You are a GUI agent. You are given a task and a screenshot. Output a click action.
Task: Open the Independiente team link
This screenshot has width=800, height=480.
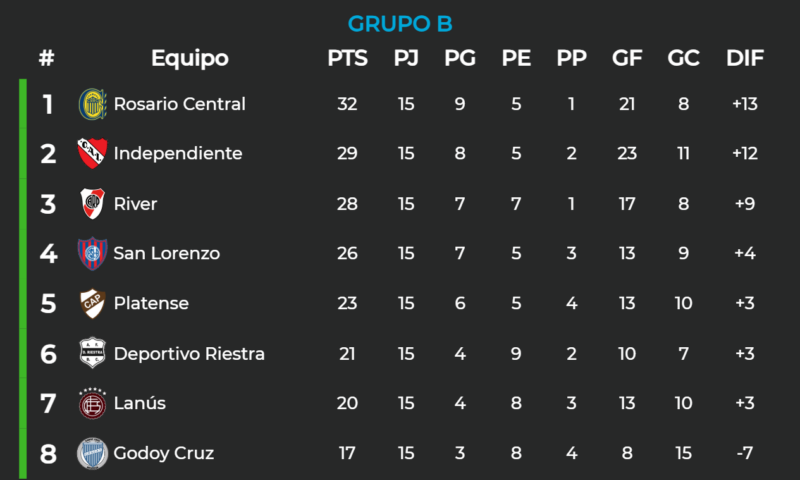pyautogui.click(x=178, y=153)
